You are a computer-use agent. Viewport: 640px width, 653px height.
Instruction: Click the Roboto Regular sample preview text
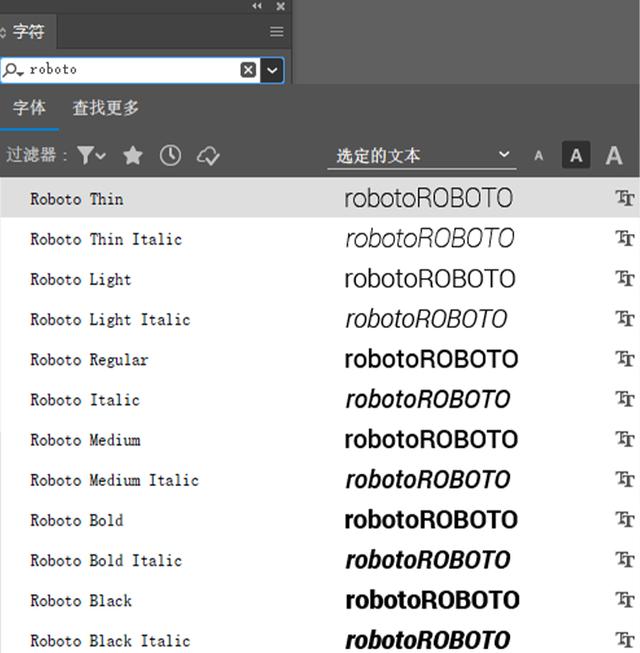click(431, 359)
